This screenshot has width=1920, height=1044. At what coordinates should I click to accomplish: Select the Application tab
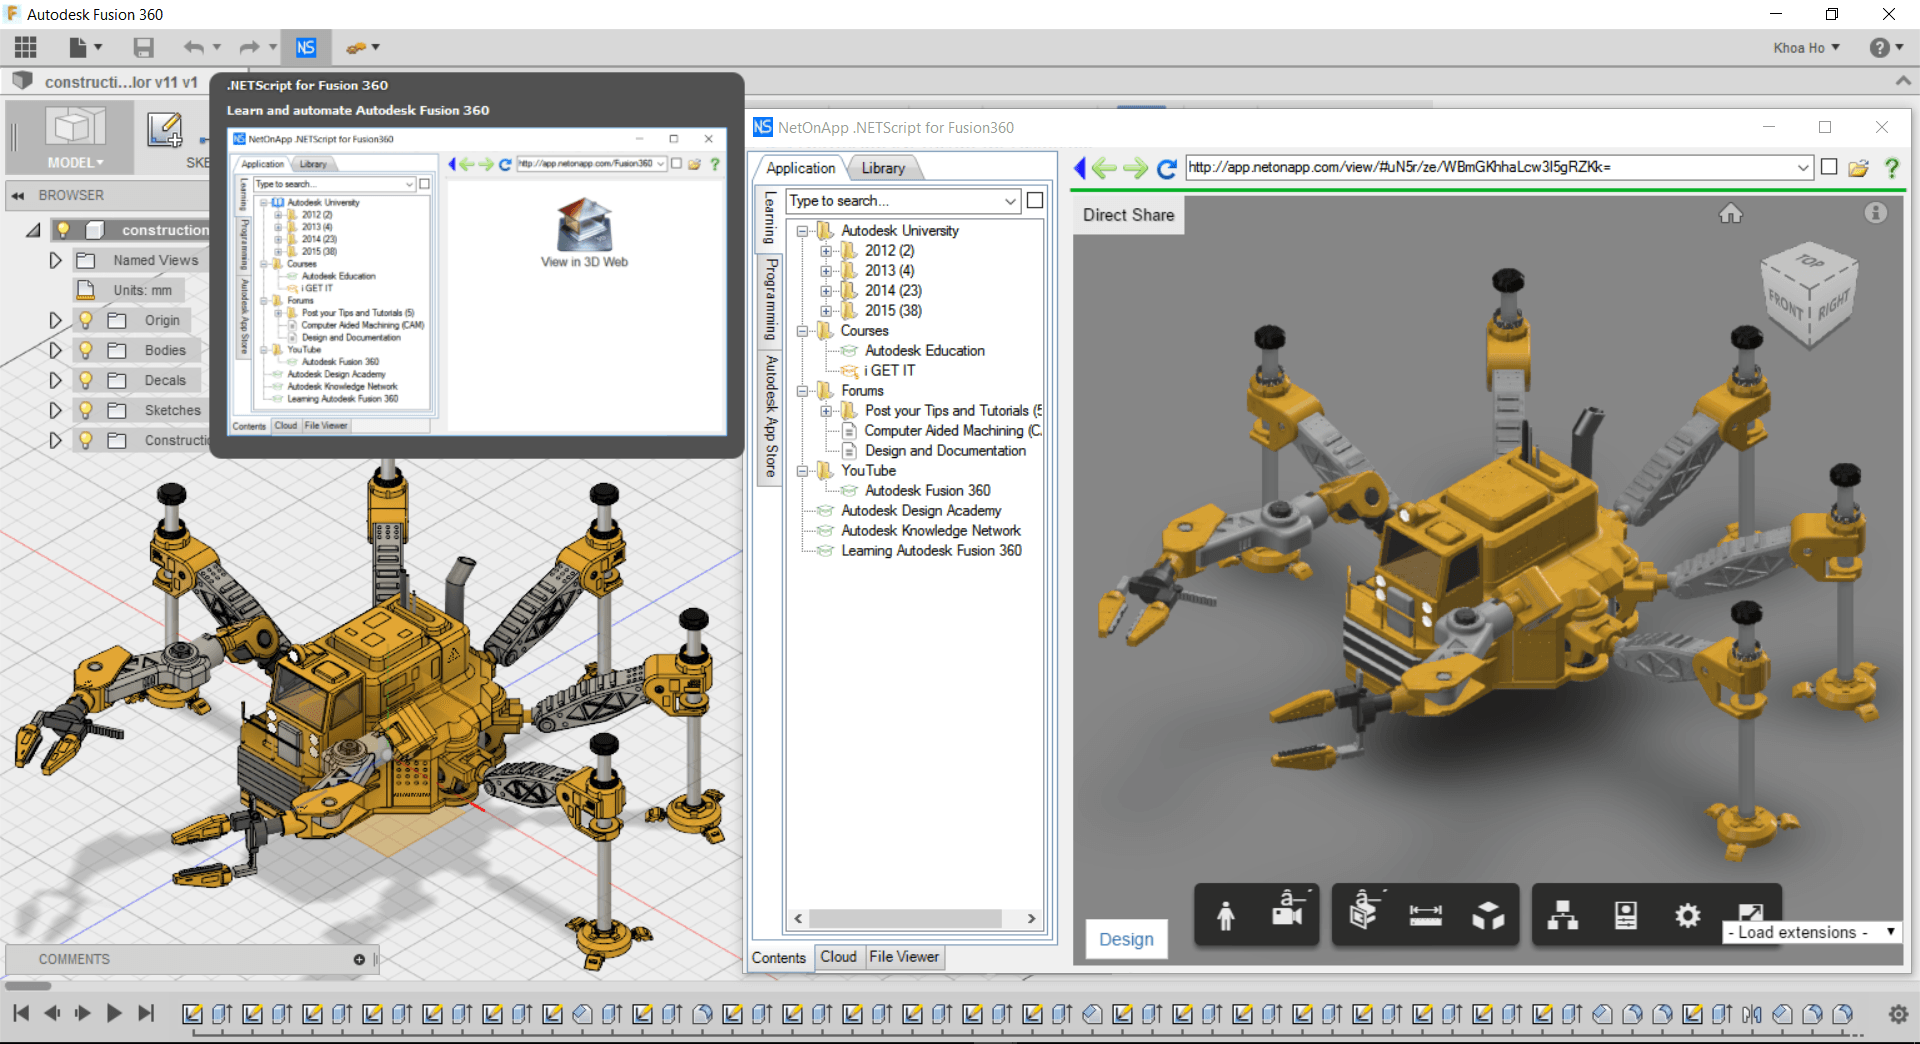point(800,168)
